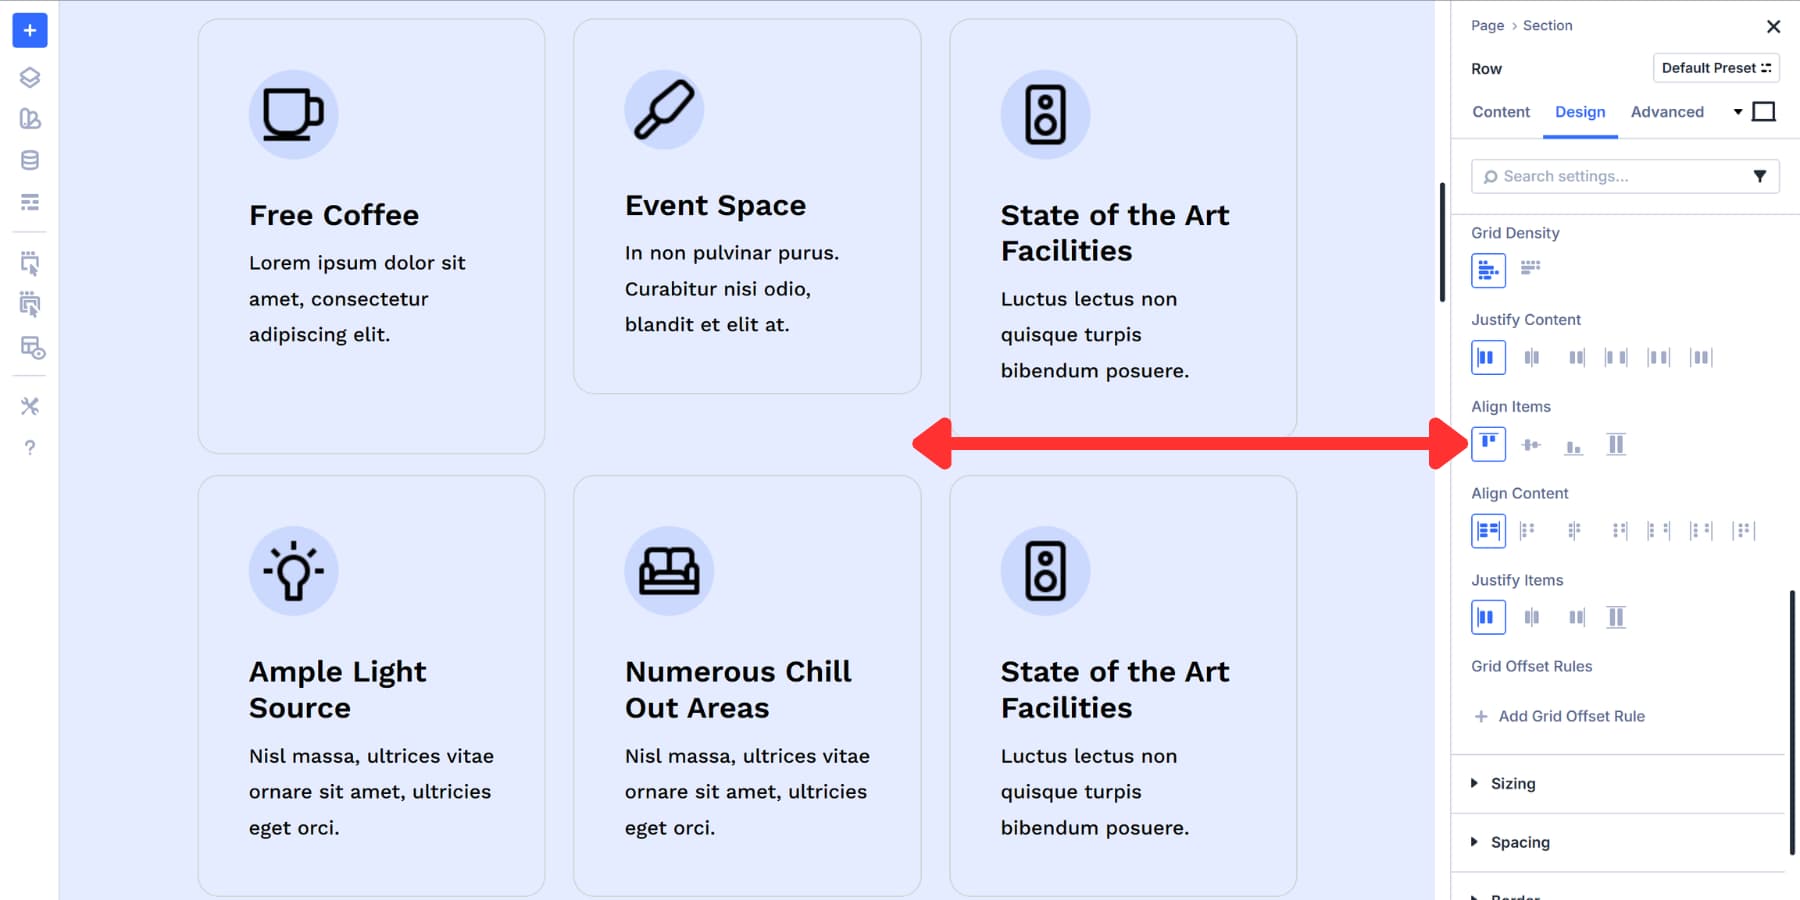This screenshot has width=1800, height=900.
Task: Click the element selection icon in sidebar
Action: 30,264
